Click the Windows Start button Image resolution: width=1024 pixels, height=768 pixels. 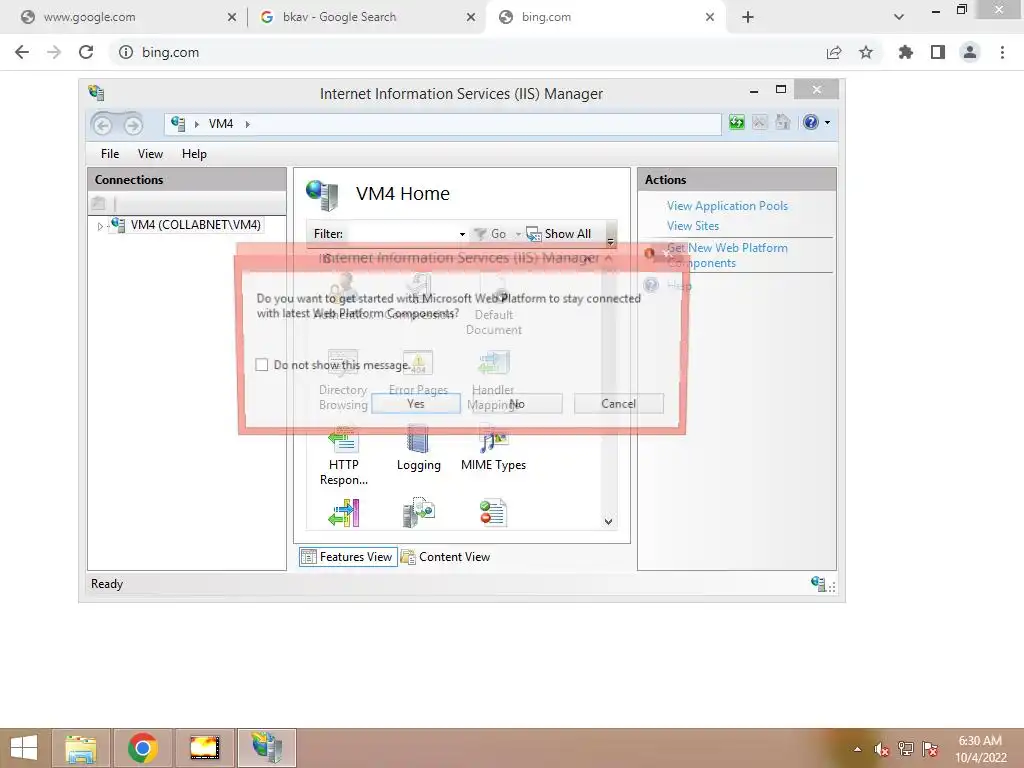coord(24,748)
